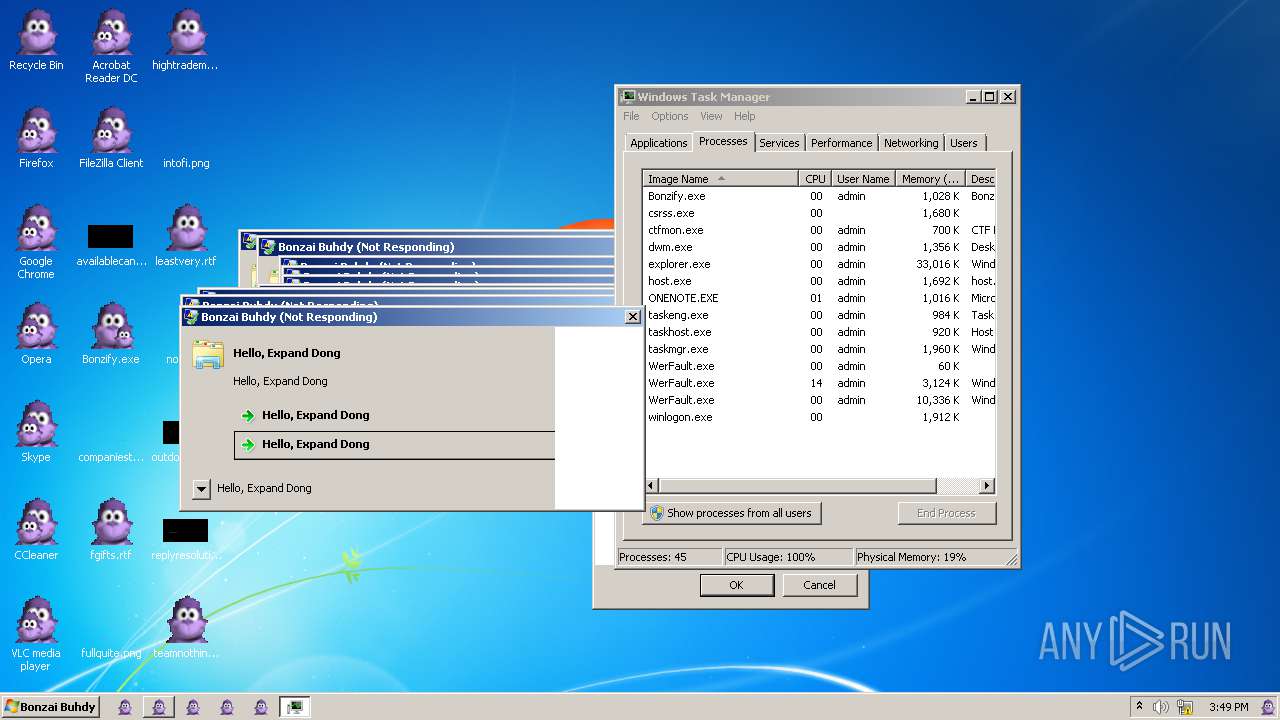
Task: Select the highlighted Hello, Expand Dong command link
Action: tap(394, 445)
